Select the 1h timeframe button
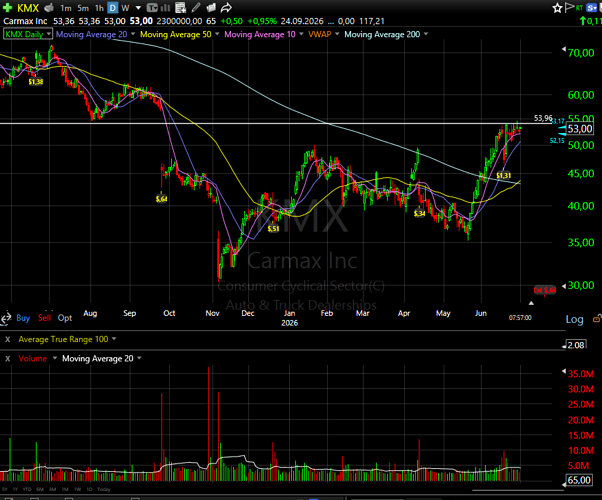 (99, 8)
